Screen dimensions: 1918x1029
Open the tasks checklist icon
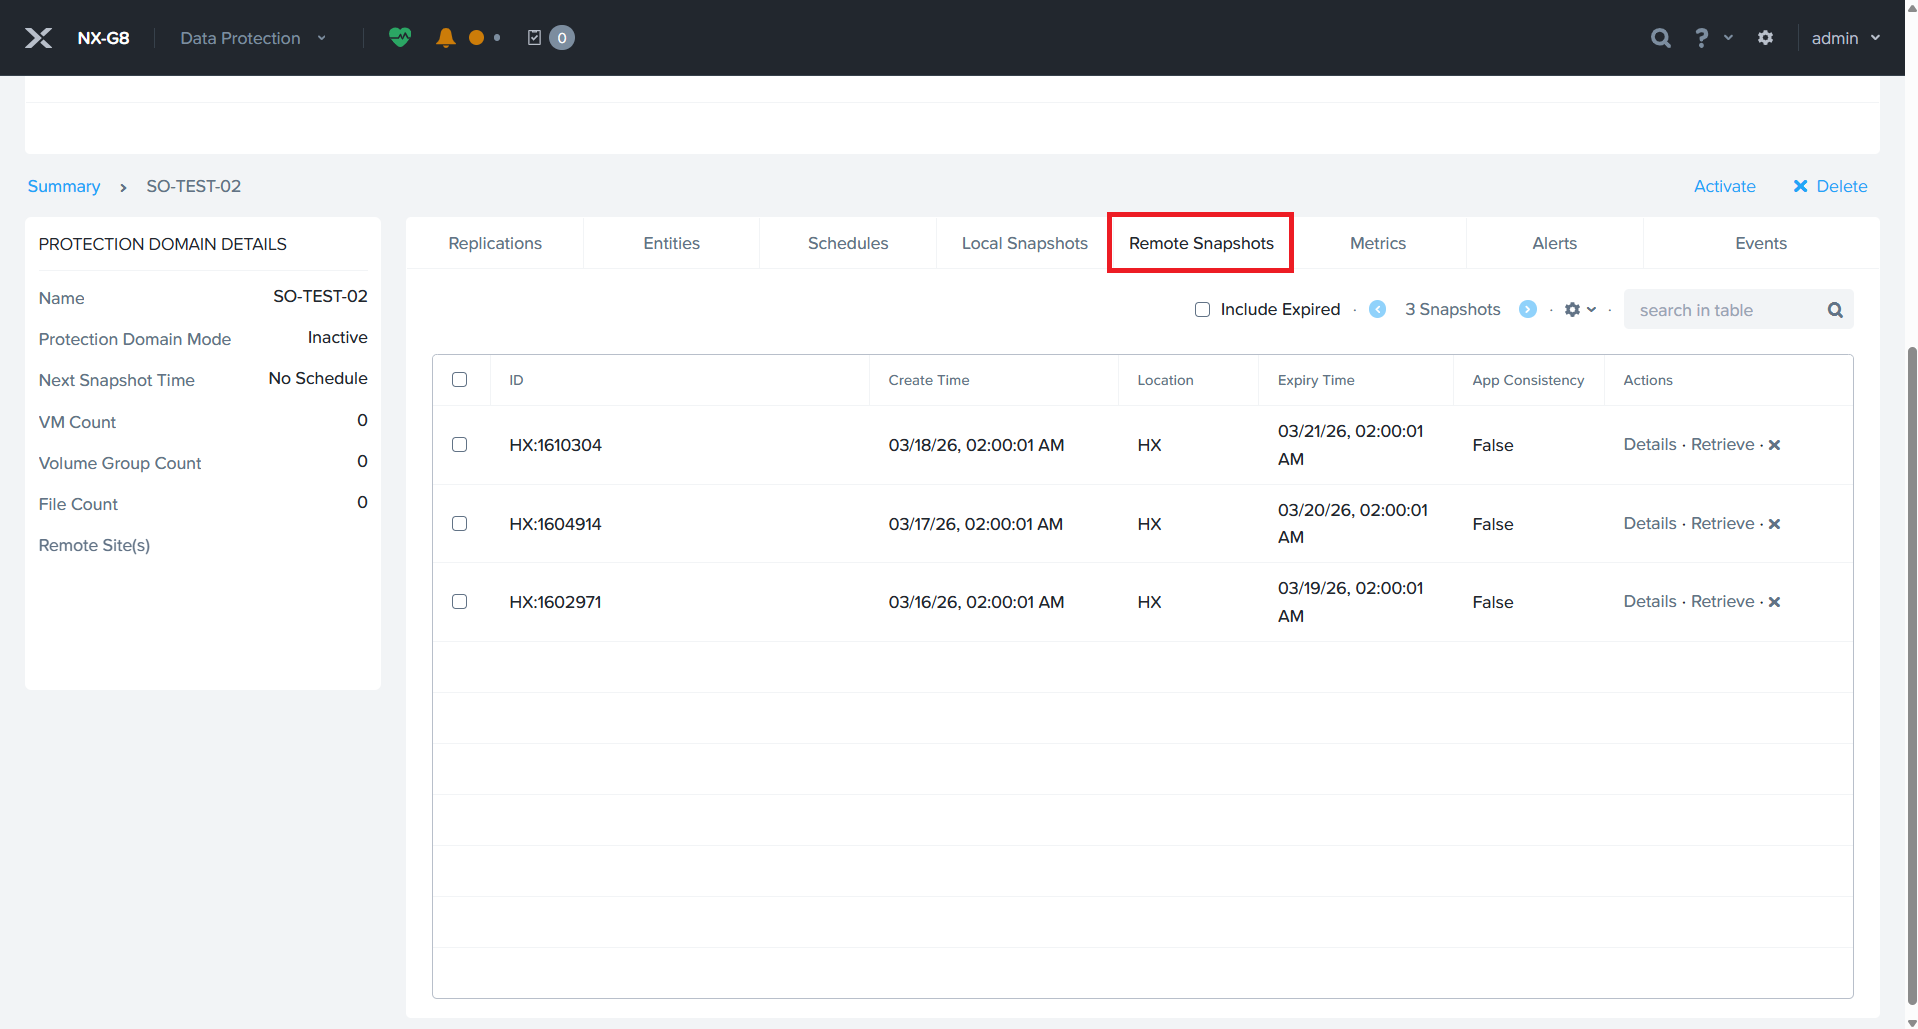(x=535, y=38)
